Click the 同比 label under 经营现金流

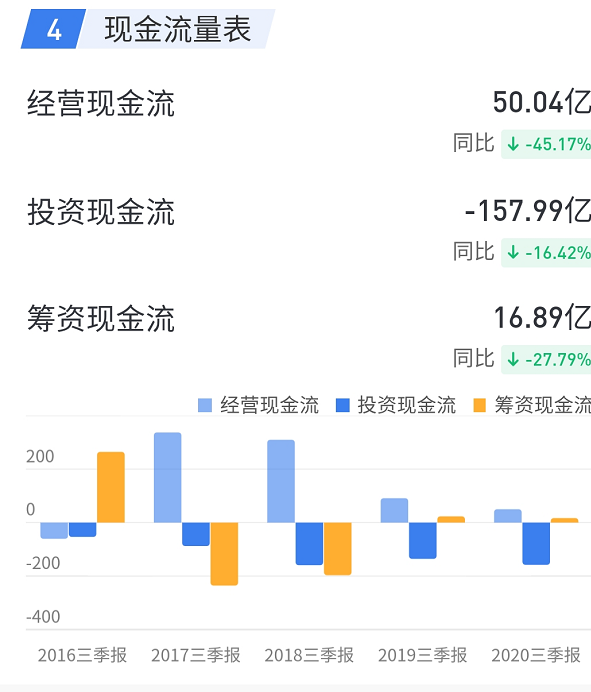pyautogui.click(x=474, y=143)
